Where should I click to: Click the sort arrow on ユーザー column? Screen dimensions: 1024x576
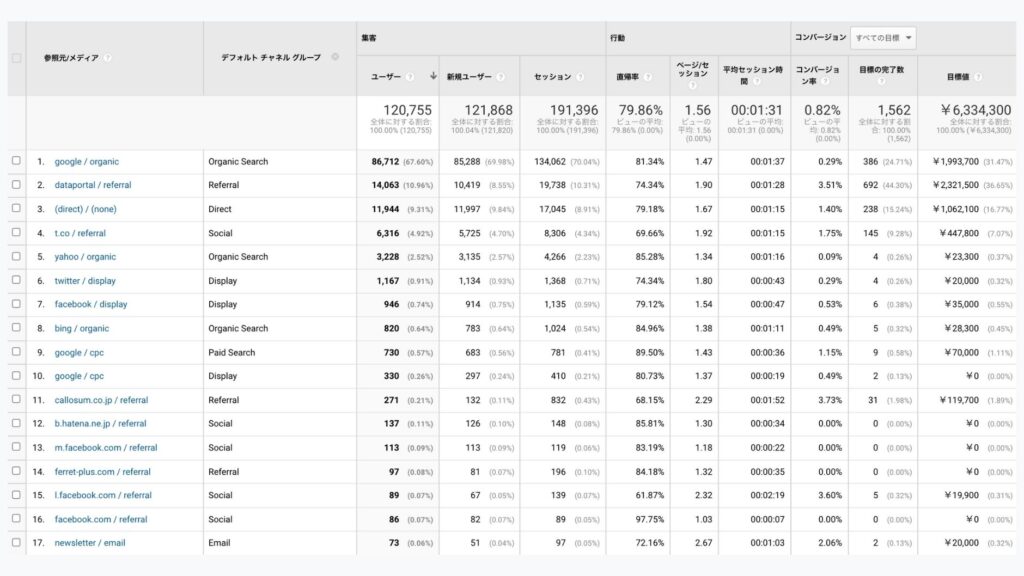coord(433,76)
